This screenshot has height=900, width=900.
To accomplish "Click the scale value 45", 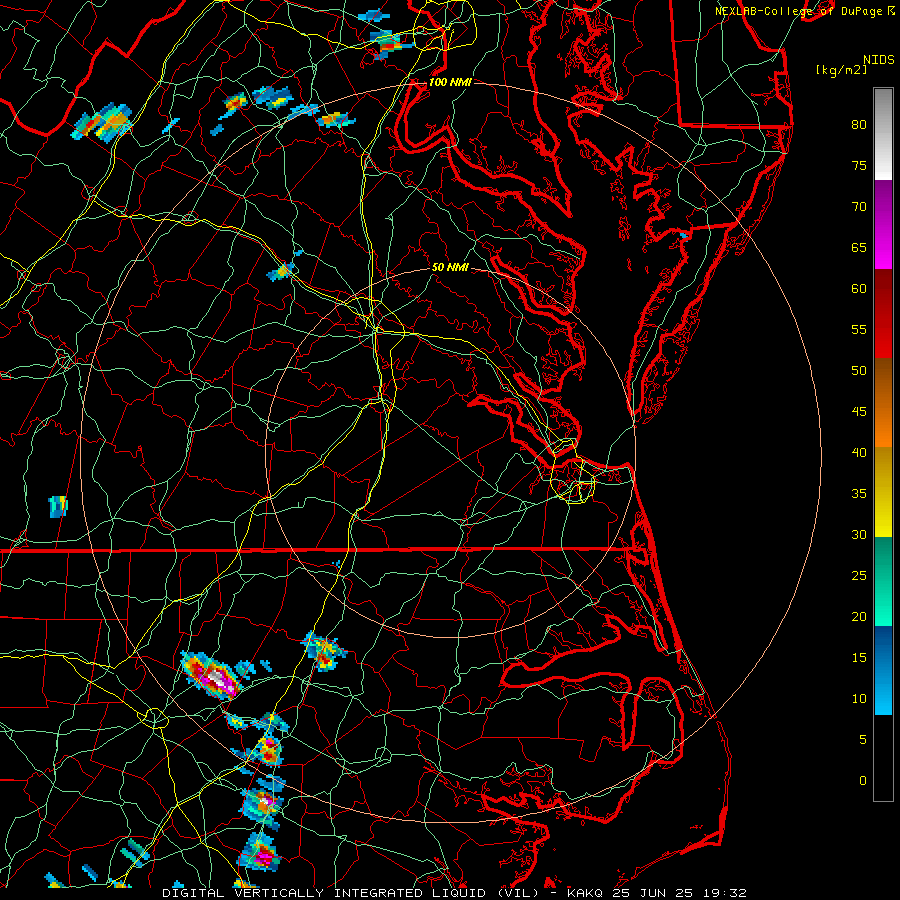I will (x=859, y=412).
